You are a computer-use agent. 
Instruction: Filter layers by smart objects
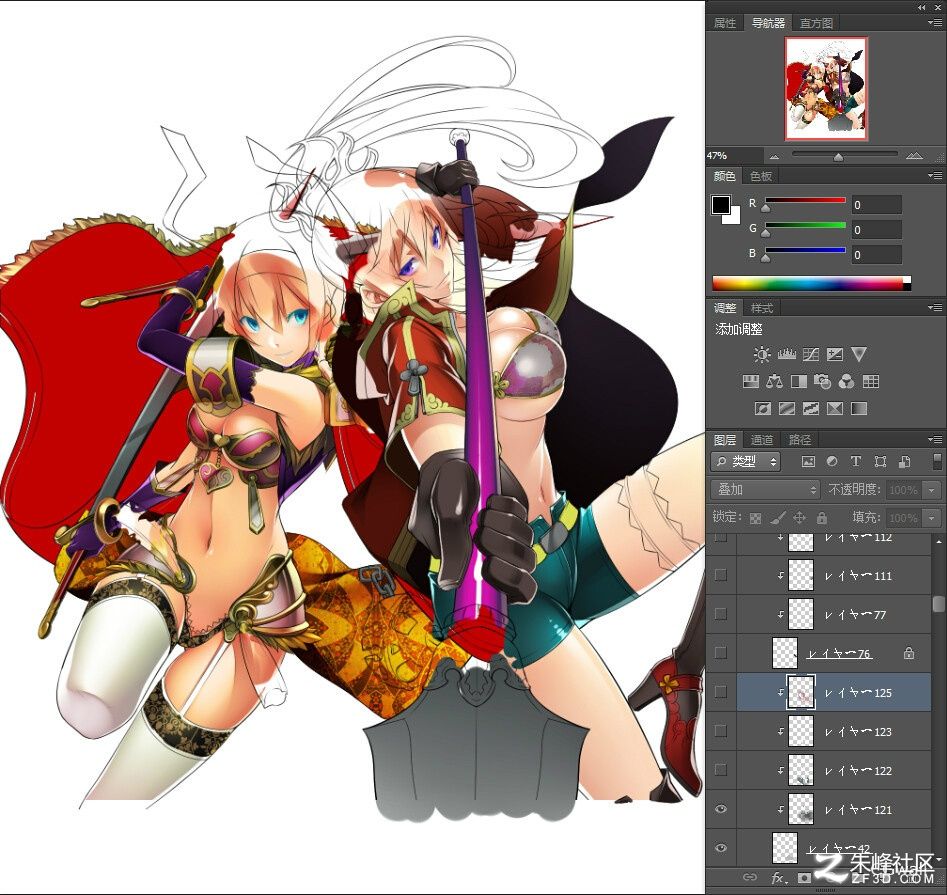[x=905, y=462]
